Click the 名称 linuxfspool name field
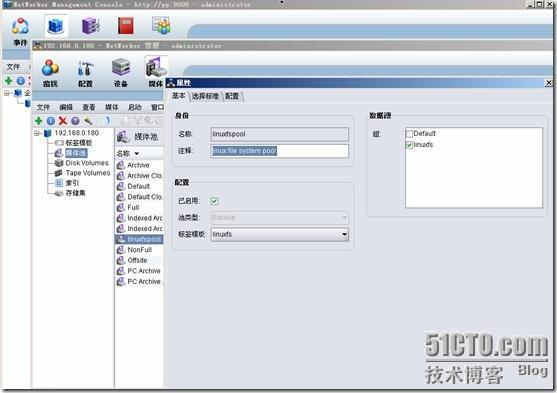Viewport: 557px width, 393px height. click(280, 134)
